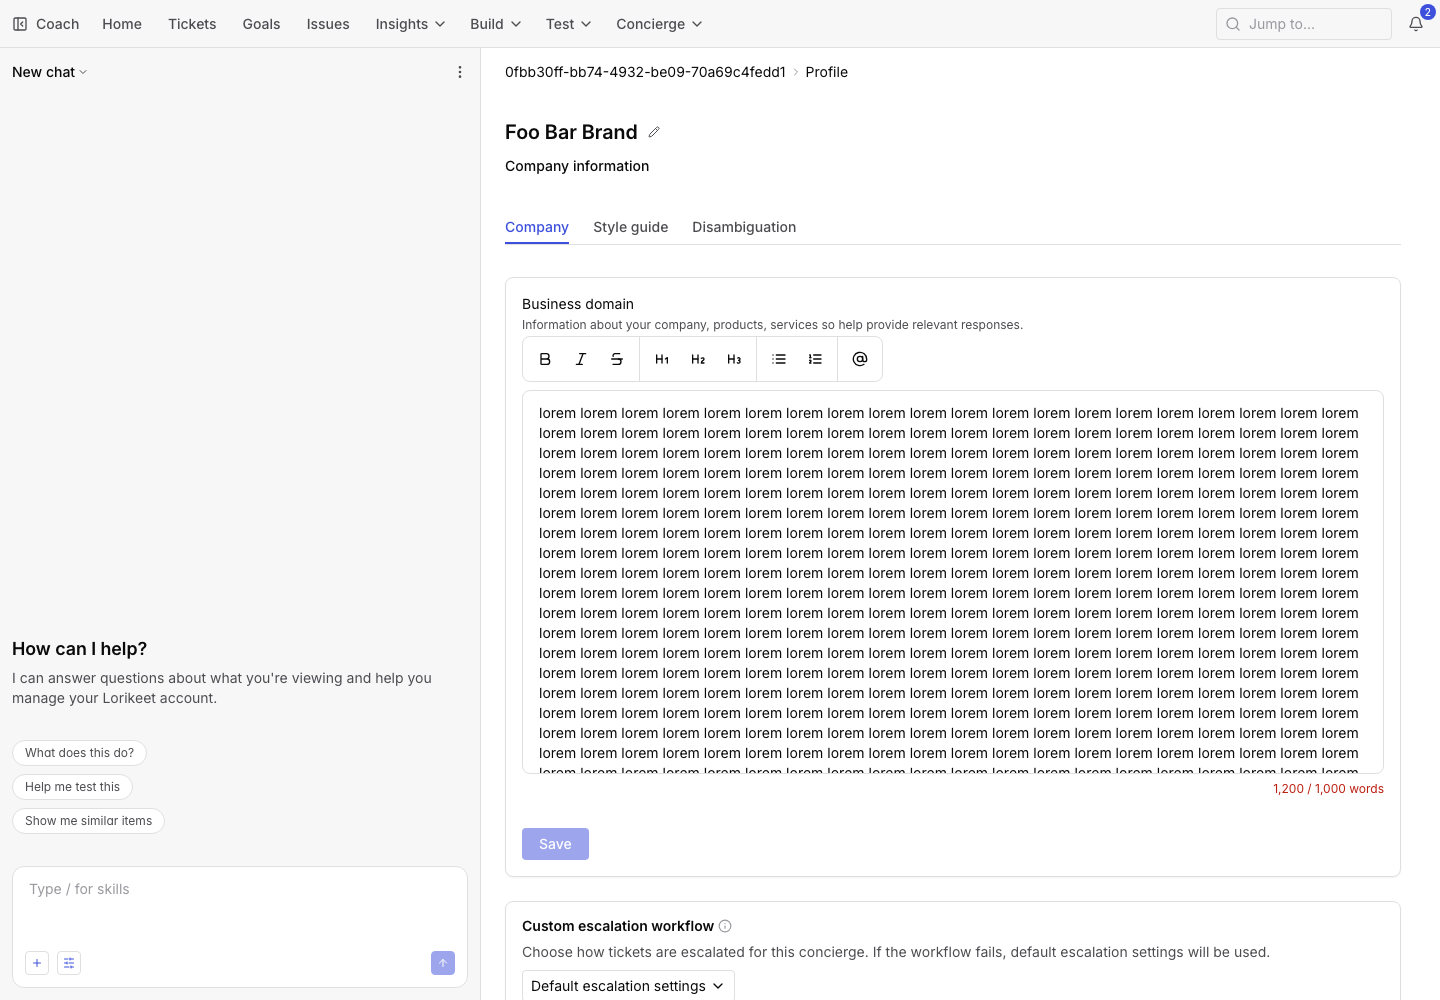This screenshot has height=1000, width=1440.
Task: Switch to the Disambiguation tab
Action: pyautogui.click(x=744, y=227)
